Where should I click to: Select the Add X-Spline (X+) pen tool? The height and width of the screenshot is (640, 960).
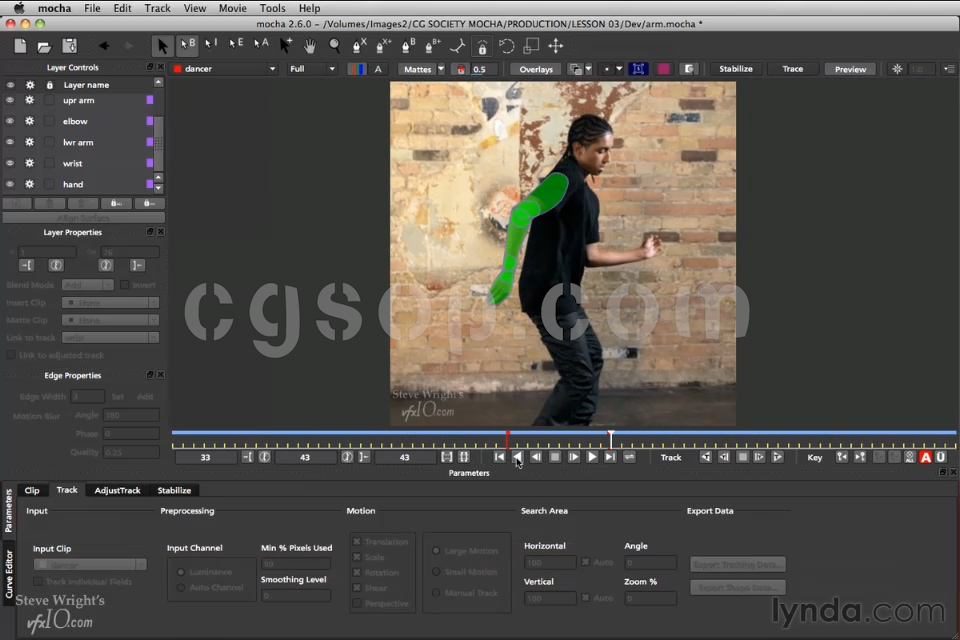click(384, 45)
